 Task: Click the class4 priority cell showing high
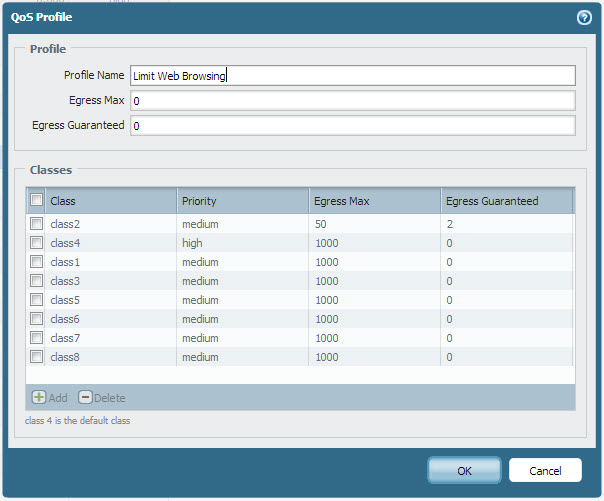click(x=242, y=243)
